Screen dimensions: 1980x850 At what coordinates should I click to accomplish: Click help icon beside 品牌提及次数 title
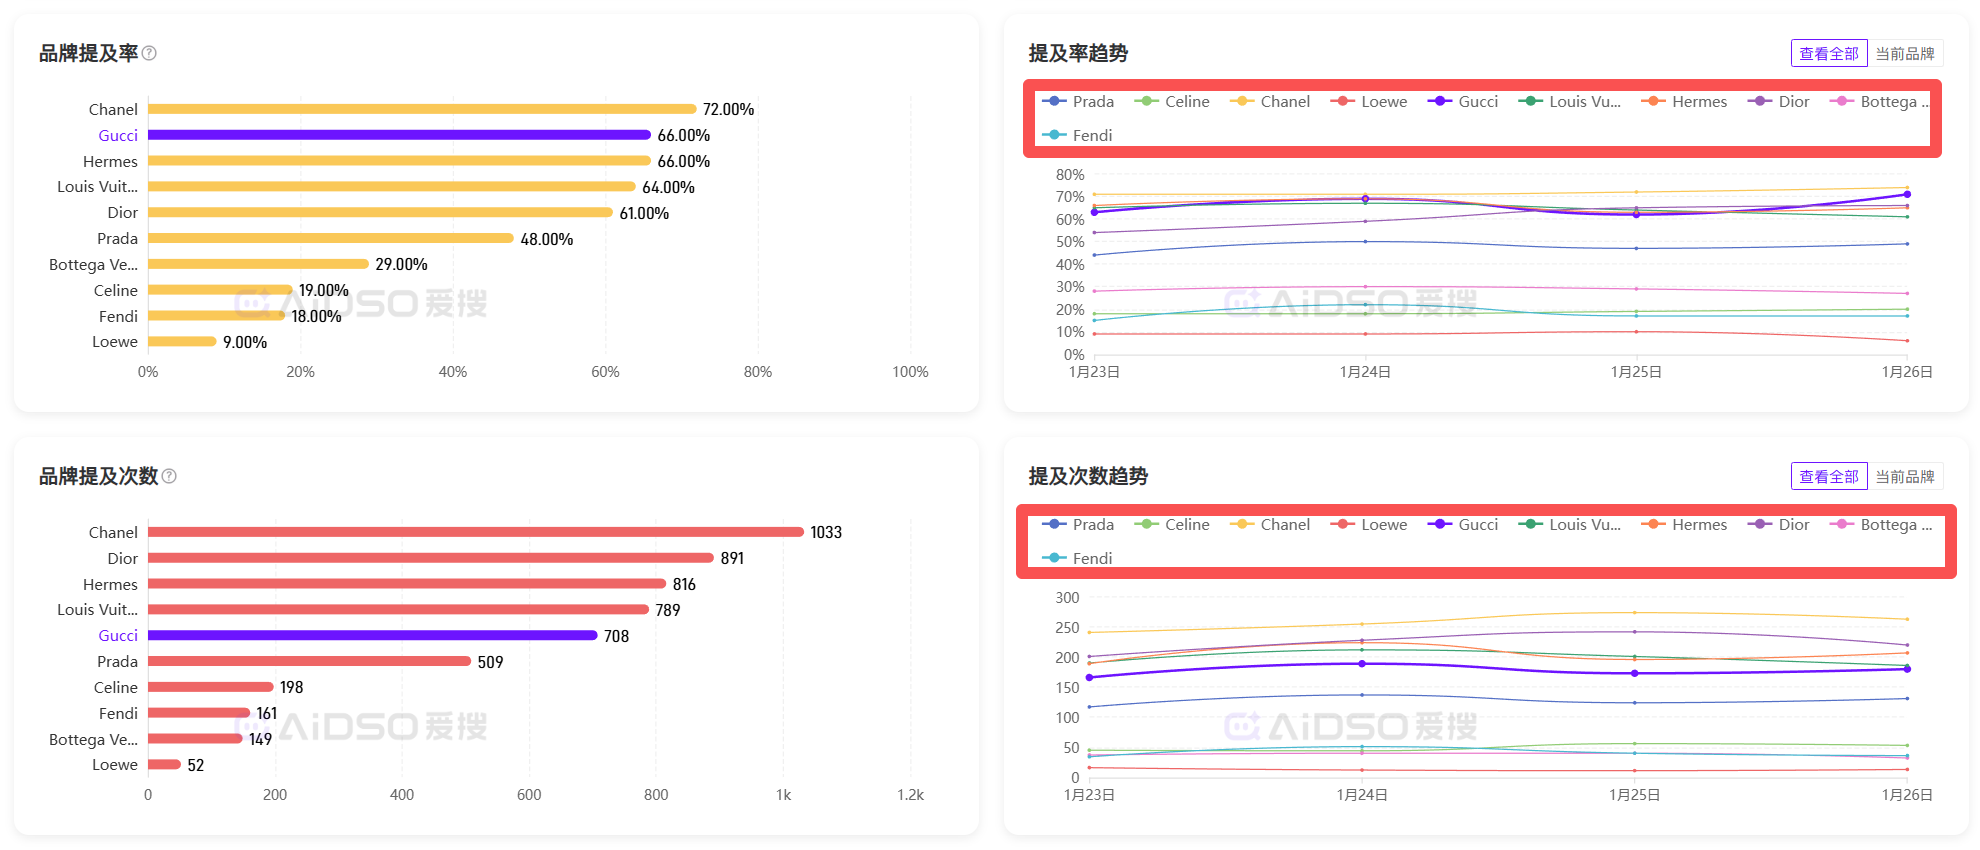[169, 476]
